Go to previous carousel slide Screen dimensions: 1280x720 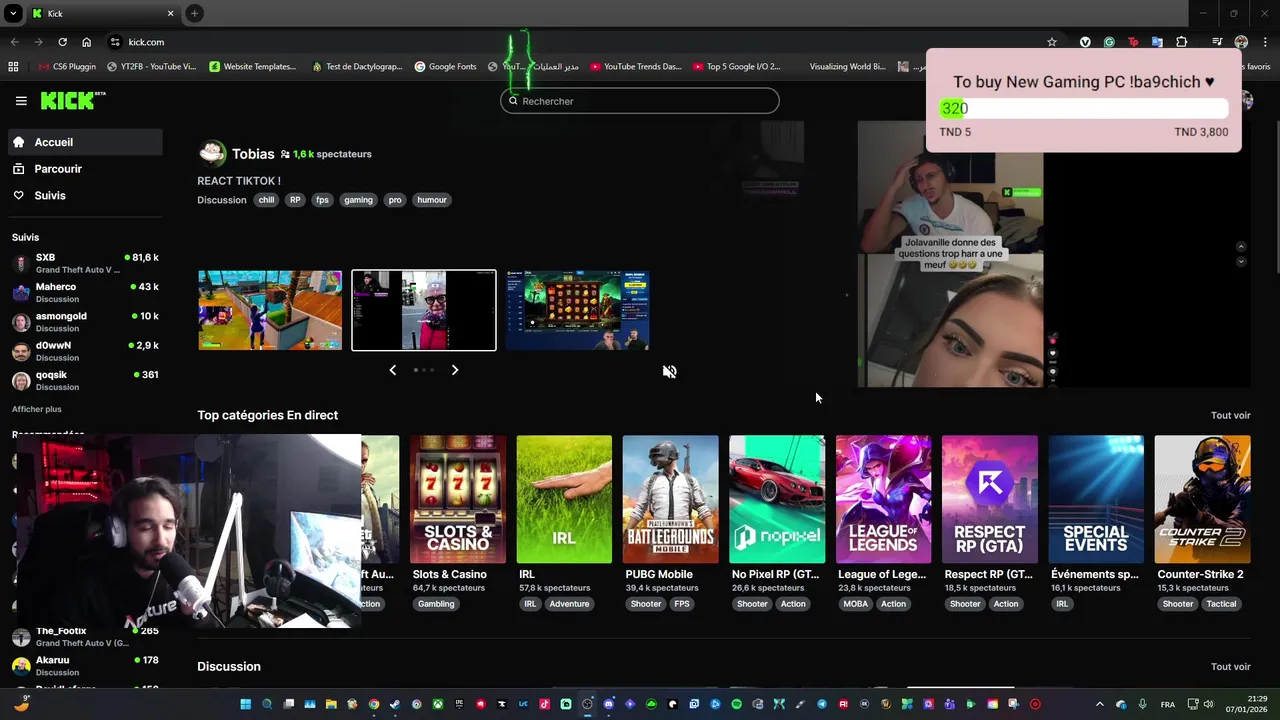pos(392,370)
